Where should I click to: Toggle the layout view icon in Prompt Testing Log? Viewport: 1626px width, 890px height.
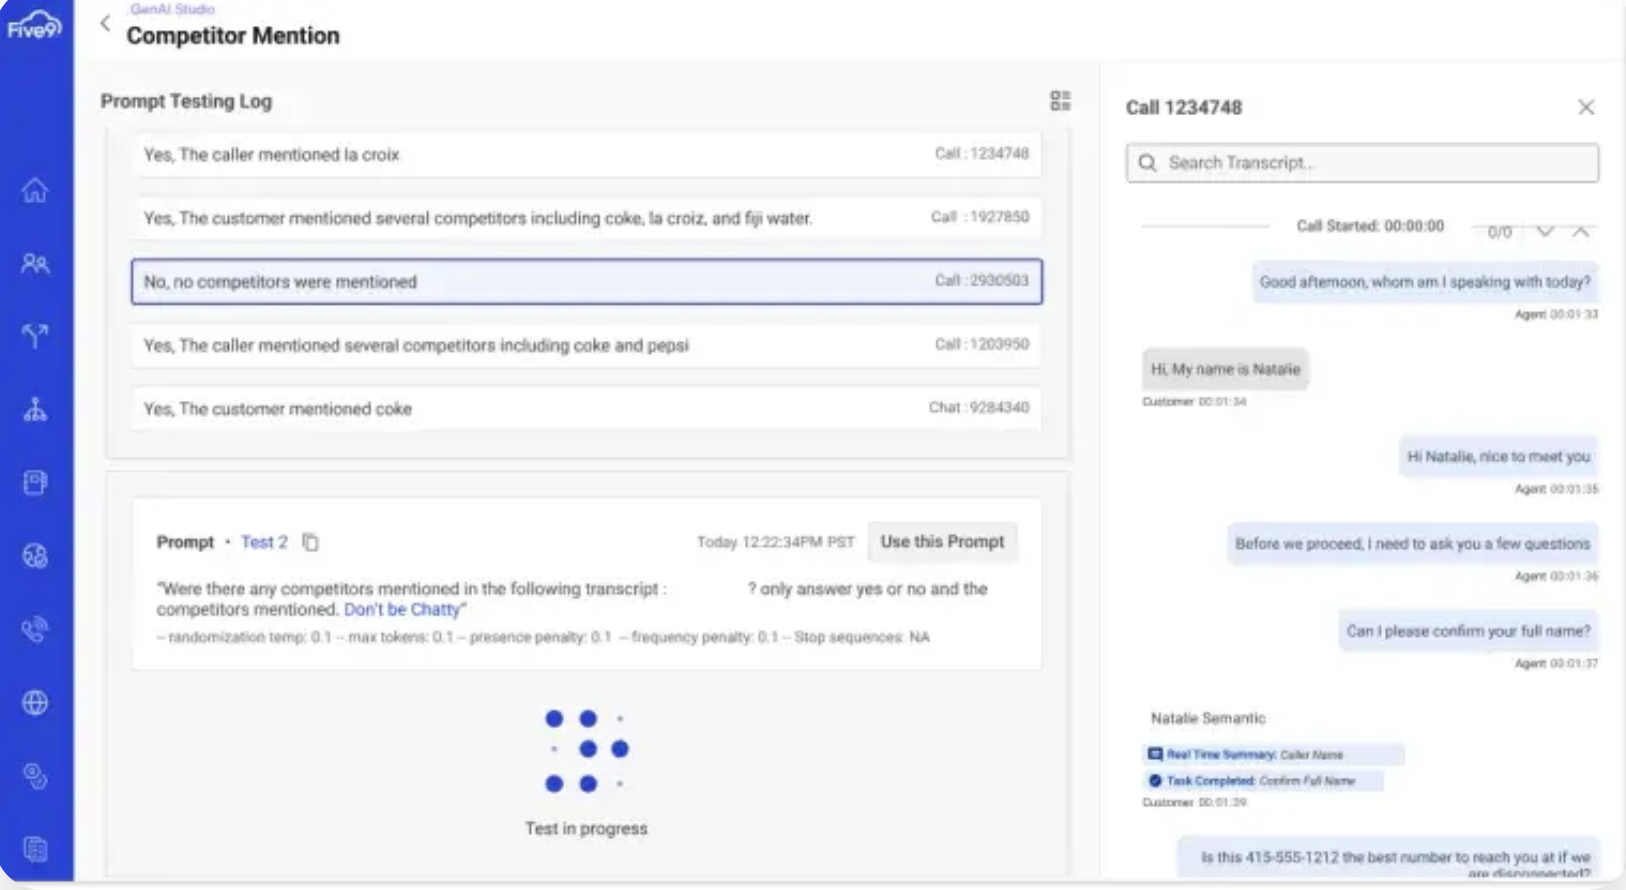(1060, 100)
